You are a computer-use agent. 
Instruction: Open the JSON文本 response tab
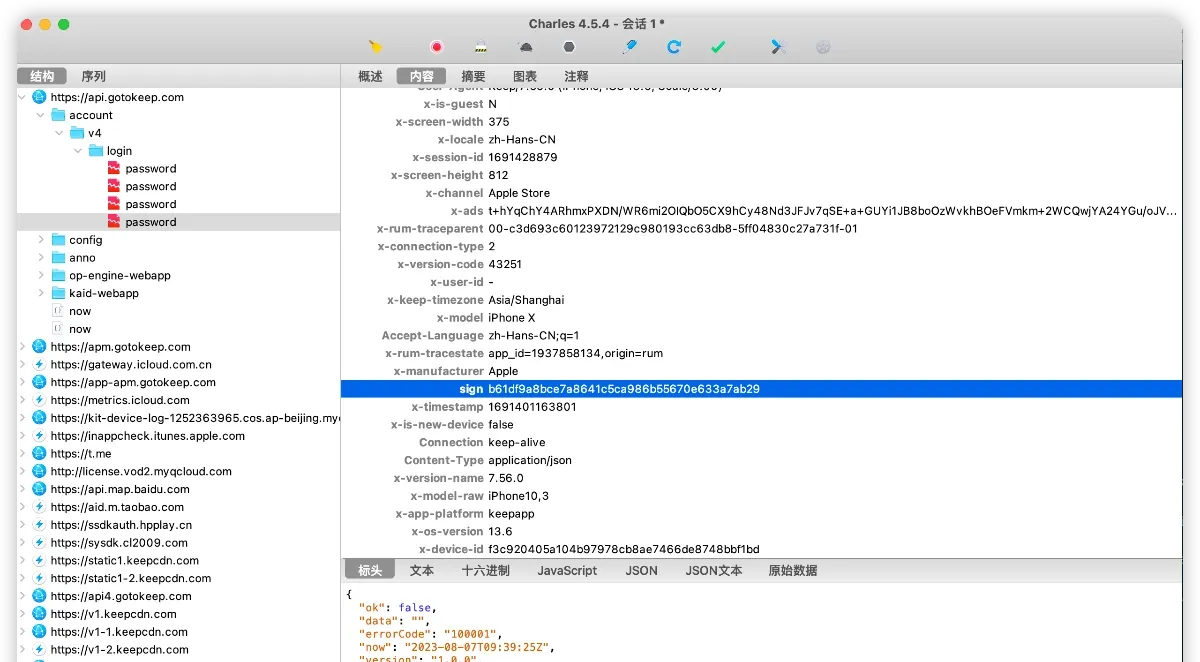coord(714,570)
